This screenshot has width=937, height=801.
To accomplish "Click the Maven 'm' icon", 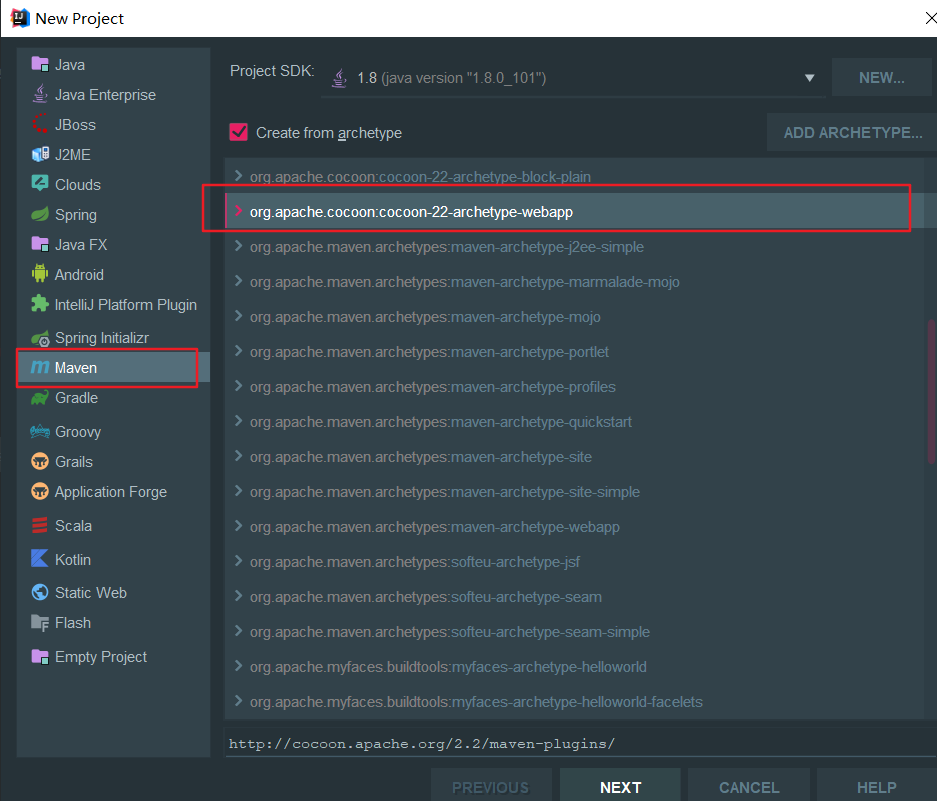I will tap(40, 367).
